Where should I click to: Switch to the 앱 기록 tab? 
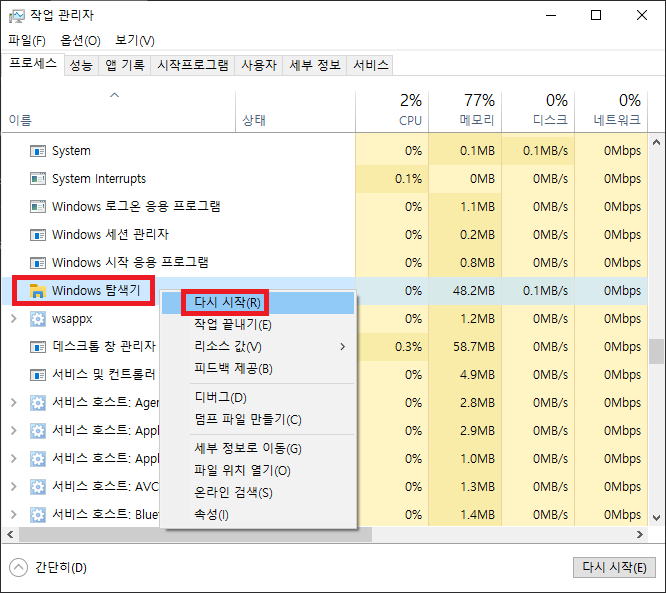[124, 65]
